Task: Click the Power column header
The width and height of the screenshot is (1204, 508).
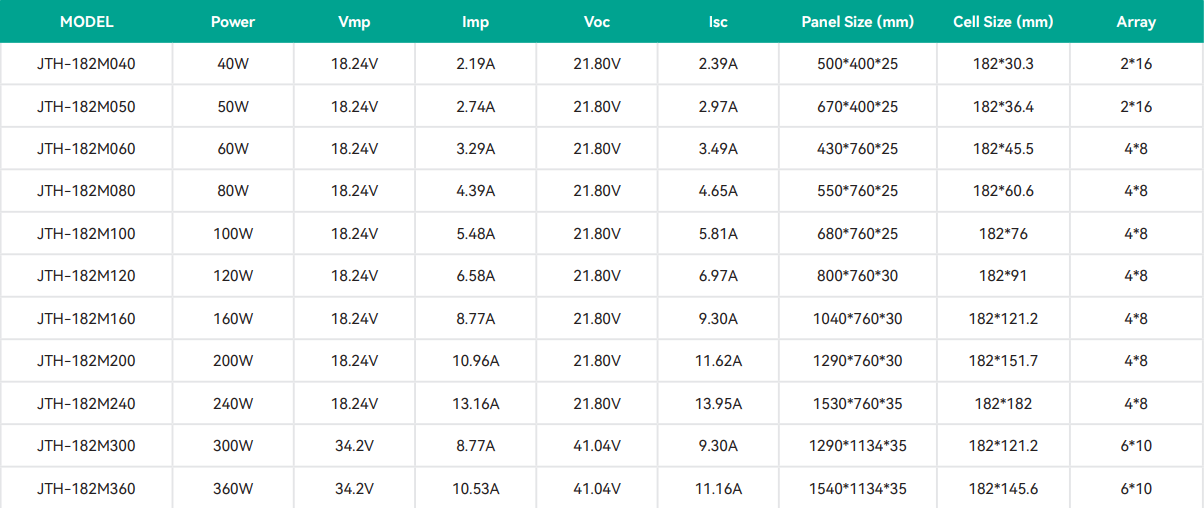Action: click(233, 22)
